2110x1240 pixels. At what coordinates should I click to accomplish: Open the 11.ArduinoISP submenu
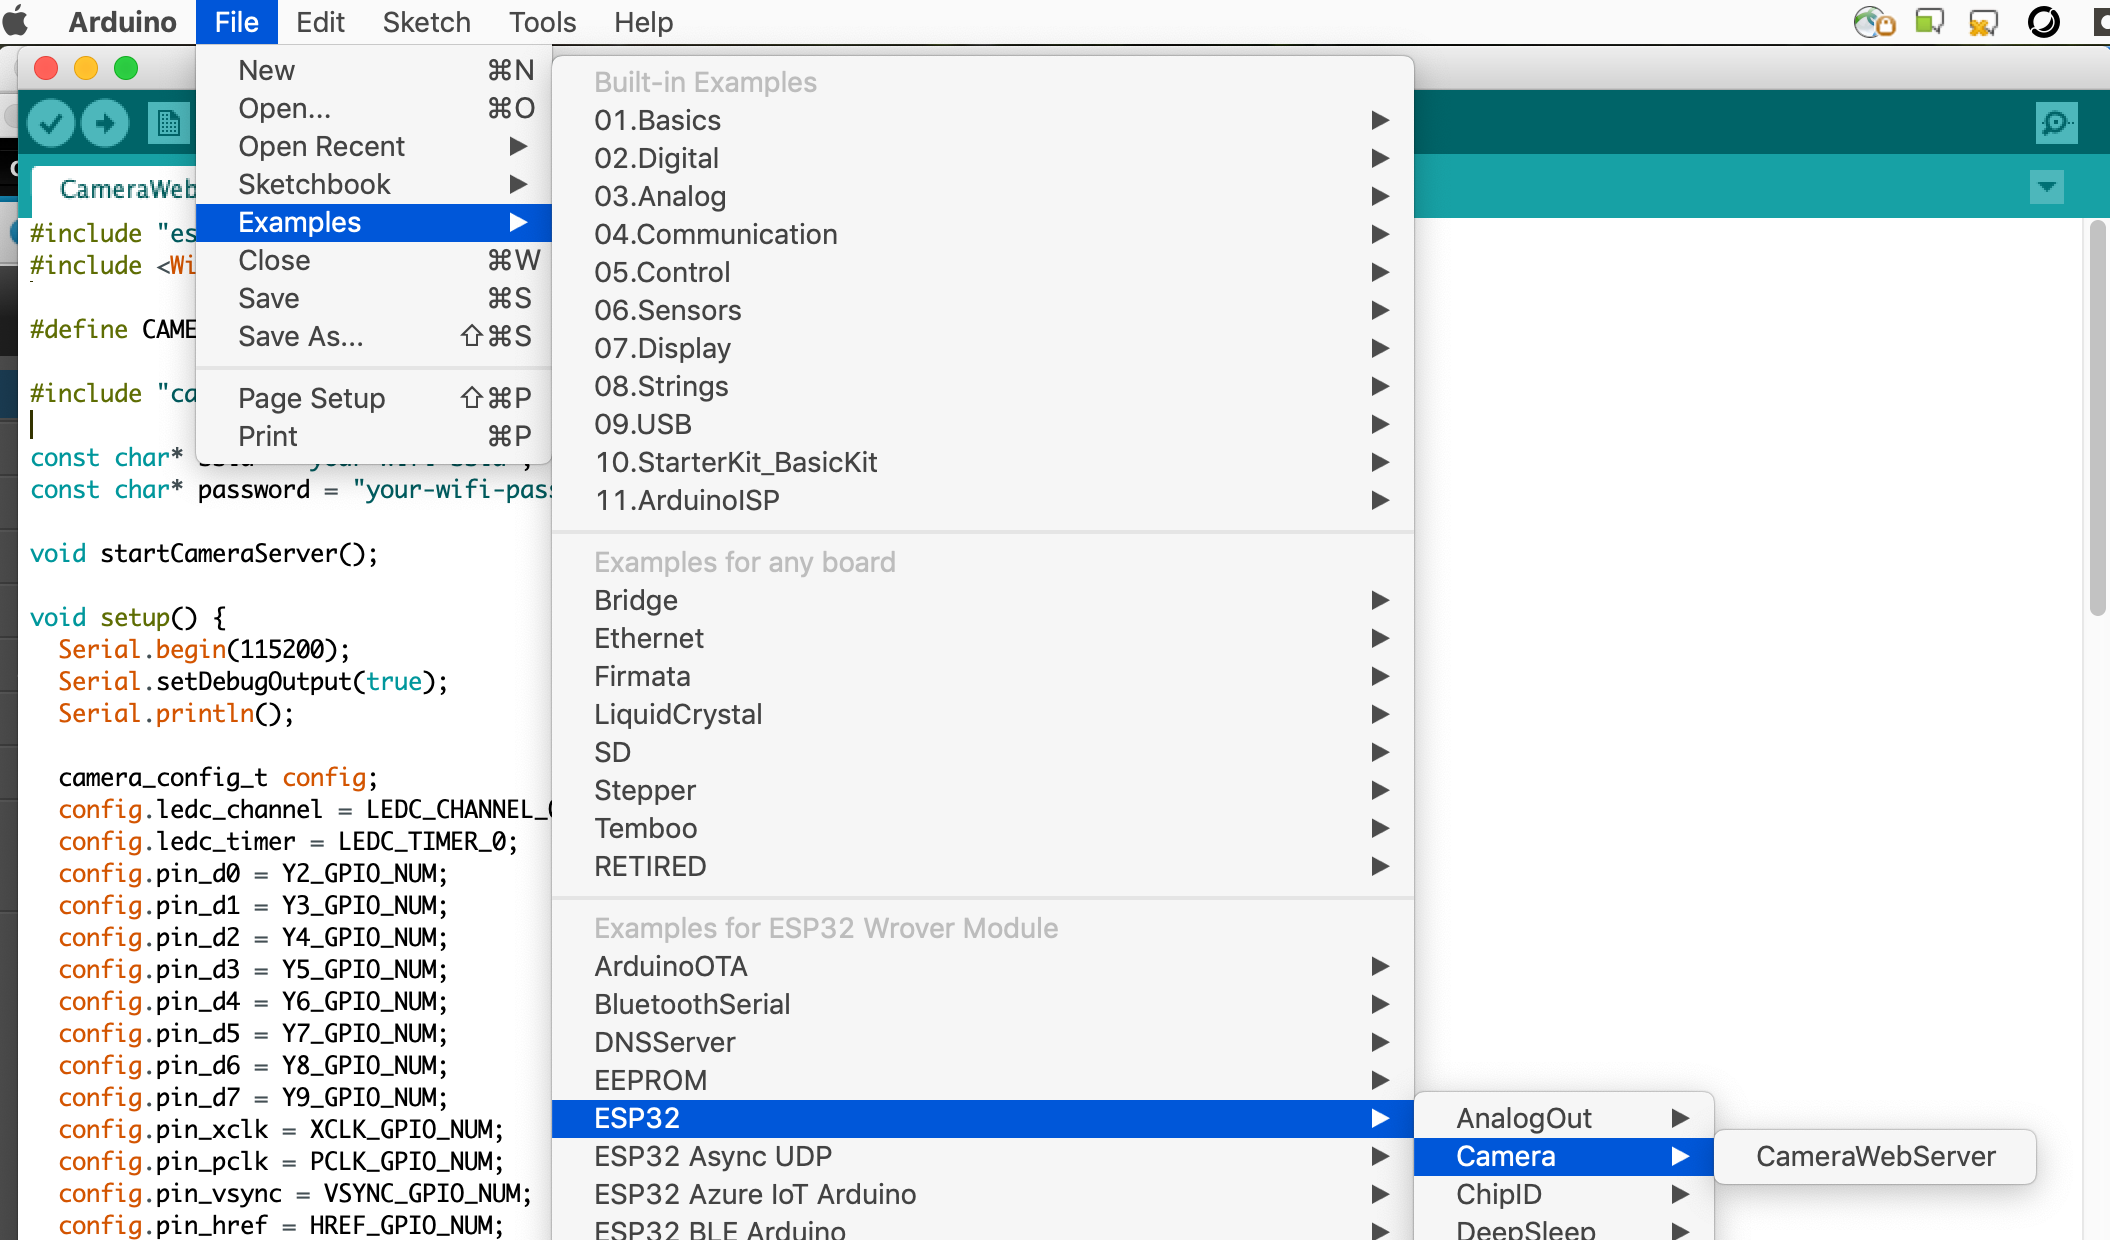(983, 500)
